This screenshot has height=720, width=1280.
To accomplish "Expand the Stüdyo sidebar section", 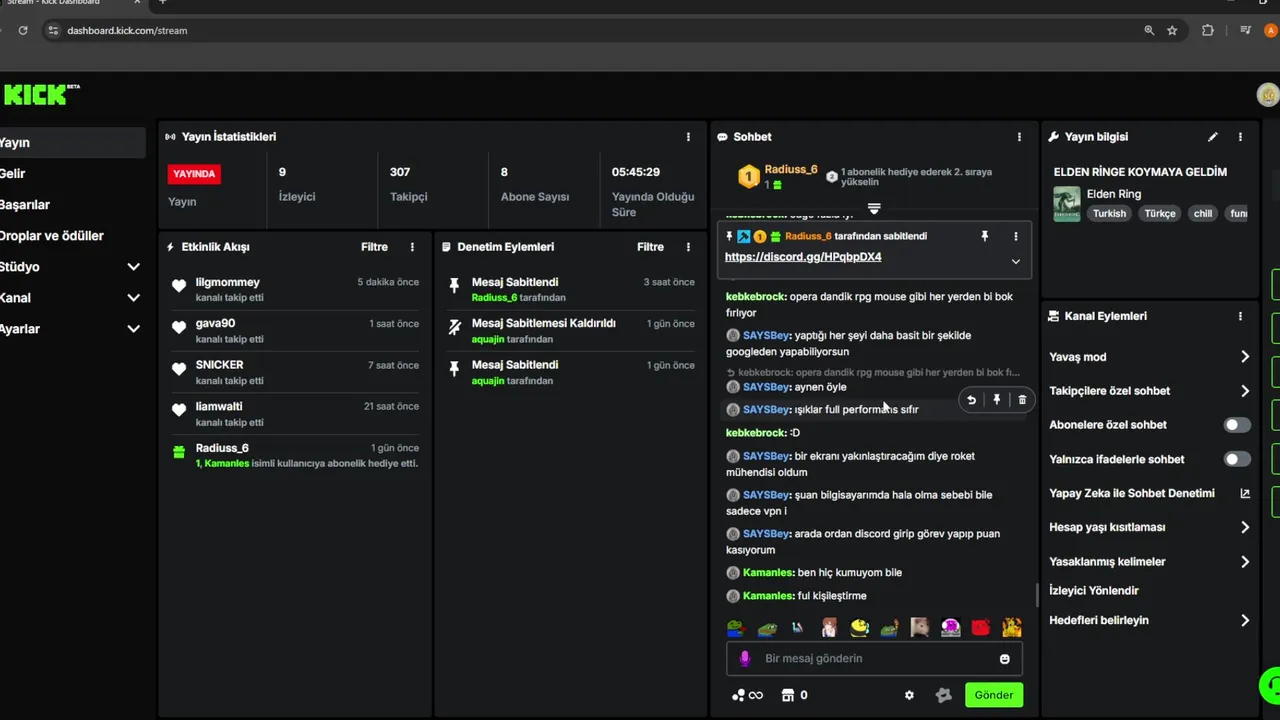I will point(133,267).
